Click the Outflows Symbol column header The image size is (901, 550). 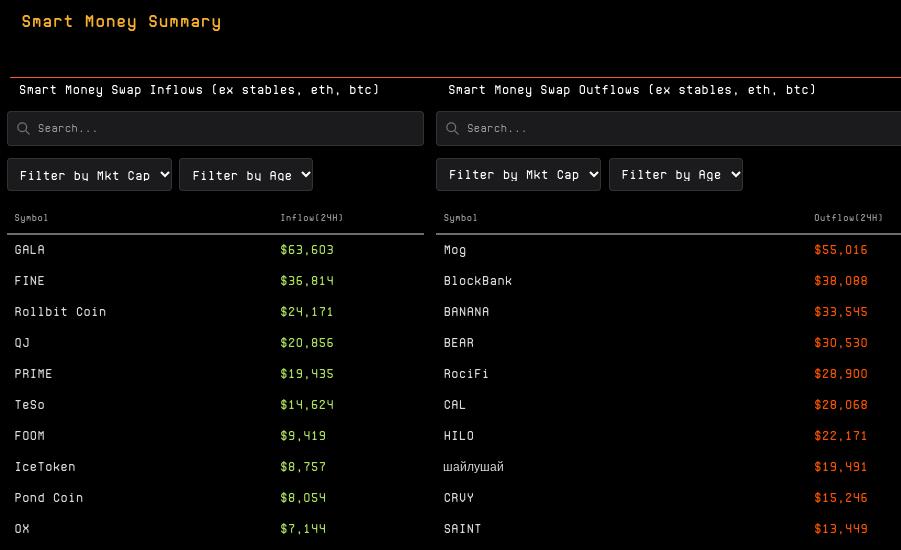[460, 218]
